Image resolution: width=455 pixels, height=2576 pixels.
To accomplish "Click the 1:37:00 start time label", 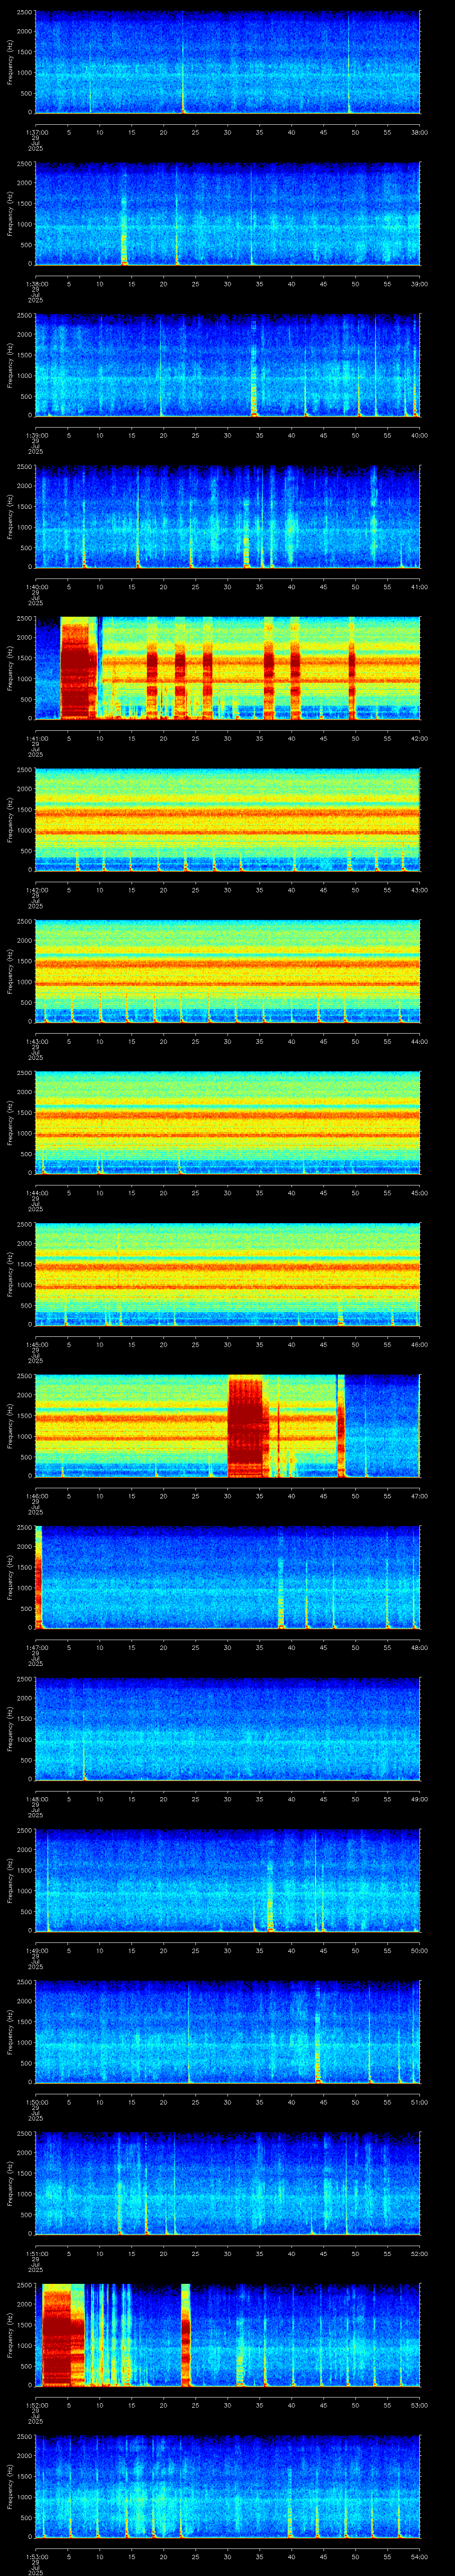I will click(x=36, y=132).
